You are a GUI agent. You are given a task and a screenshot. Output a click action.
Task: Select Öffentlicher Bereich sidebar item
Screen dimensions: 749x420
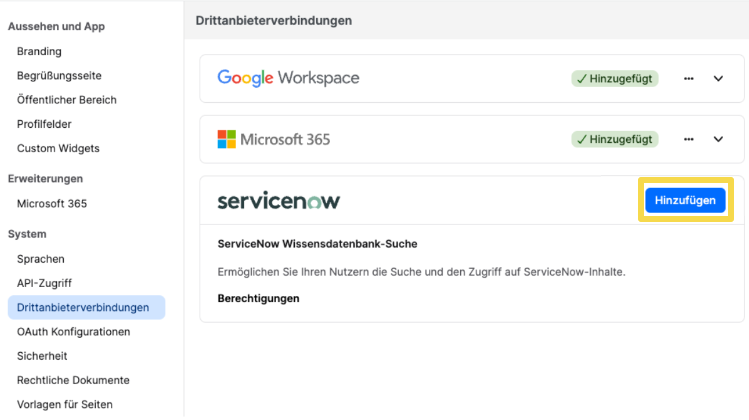click(x=67, y=100)
